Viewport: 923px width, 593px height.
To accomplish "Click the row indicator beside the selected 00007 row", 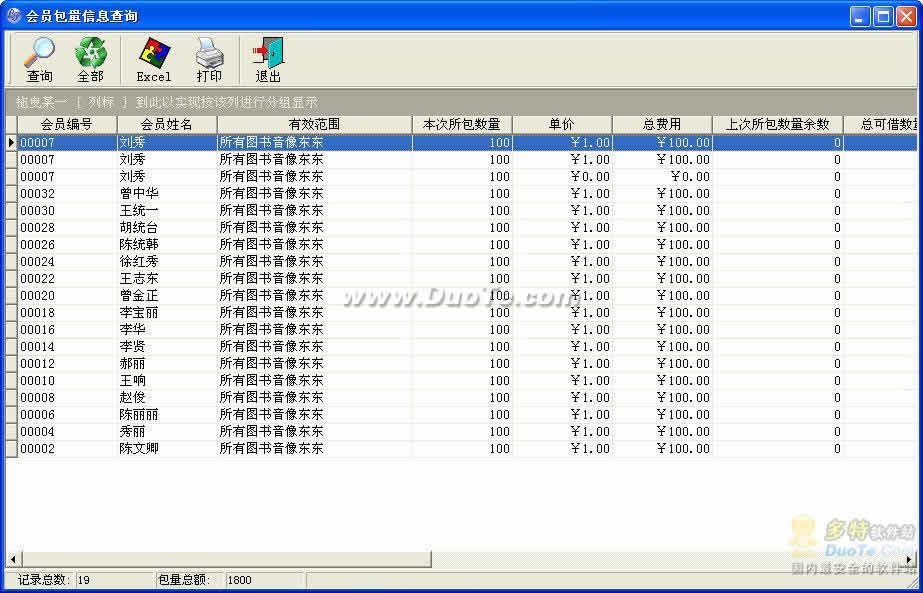I will pos(11,143).
